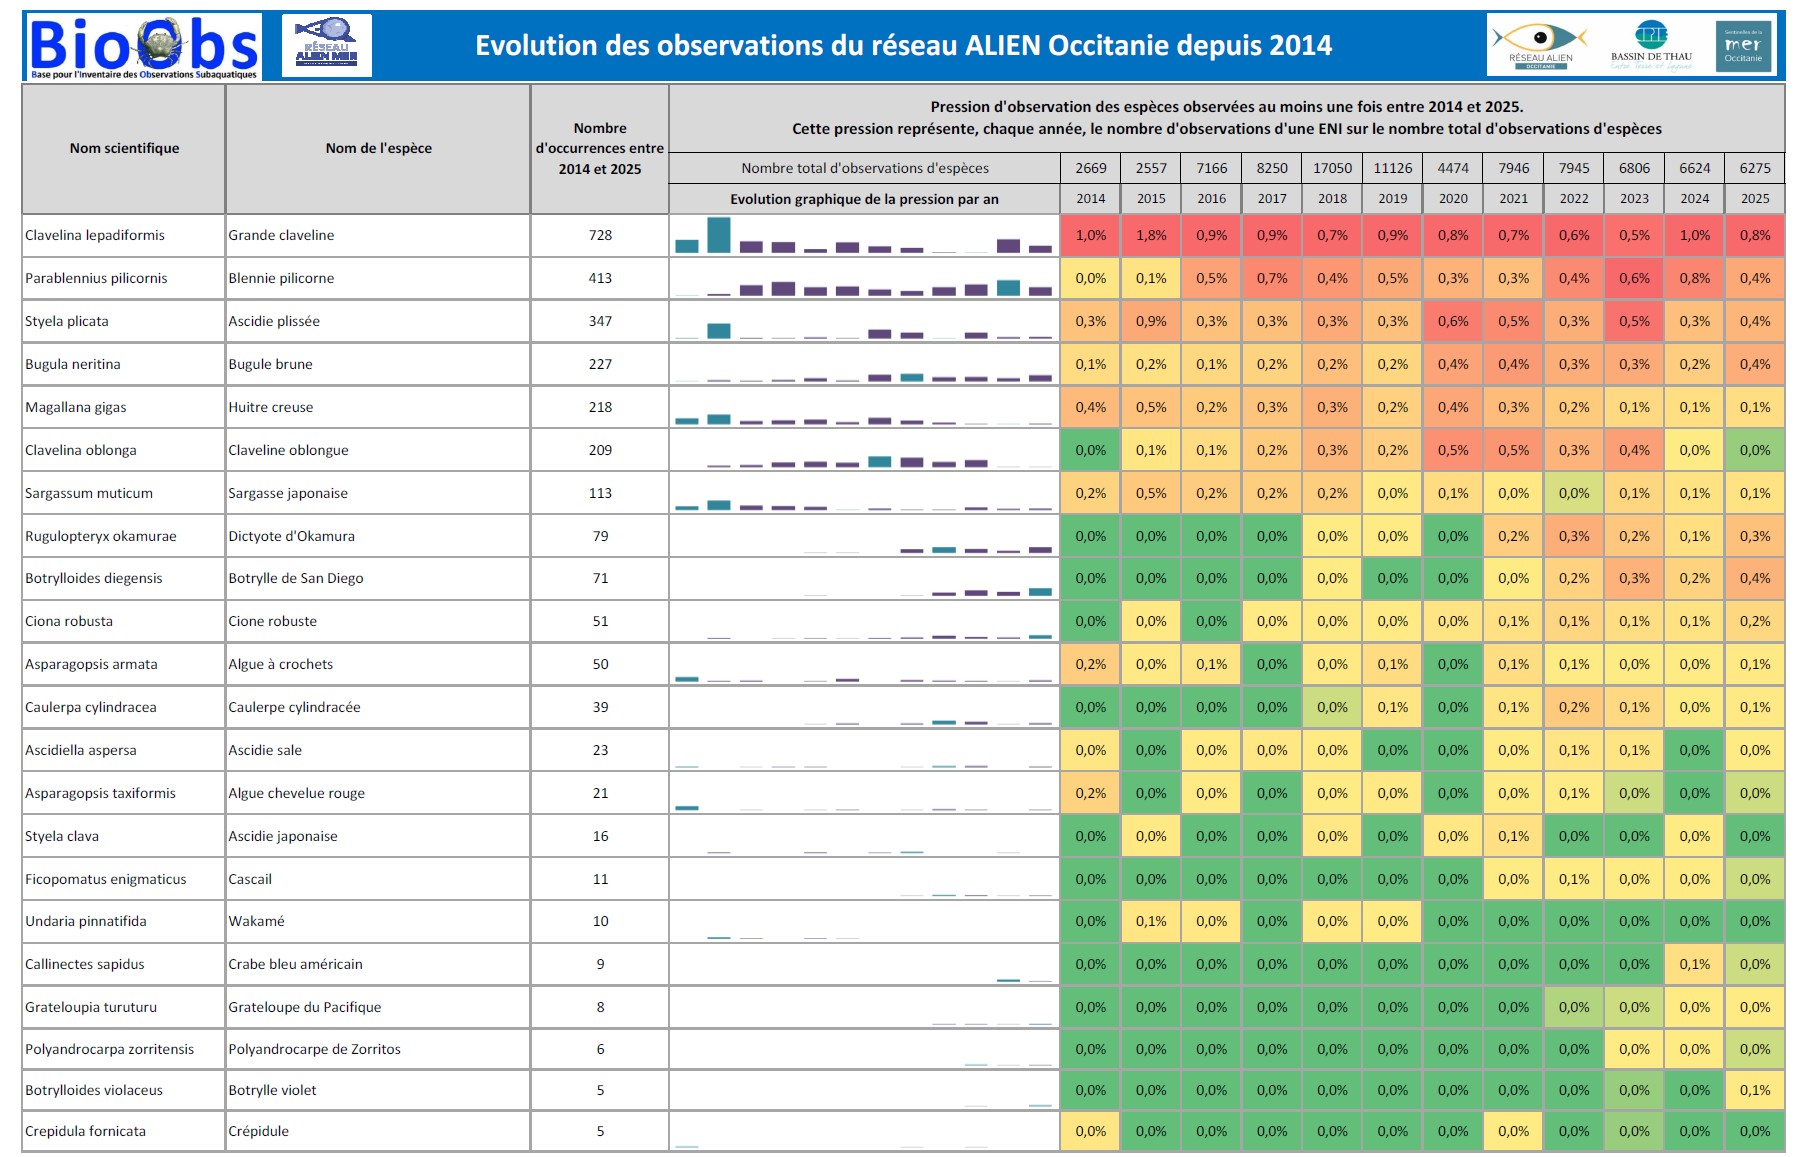Click the Styela plicata sparkline chart

pos(864,322)
